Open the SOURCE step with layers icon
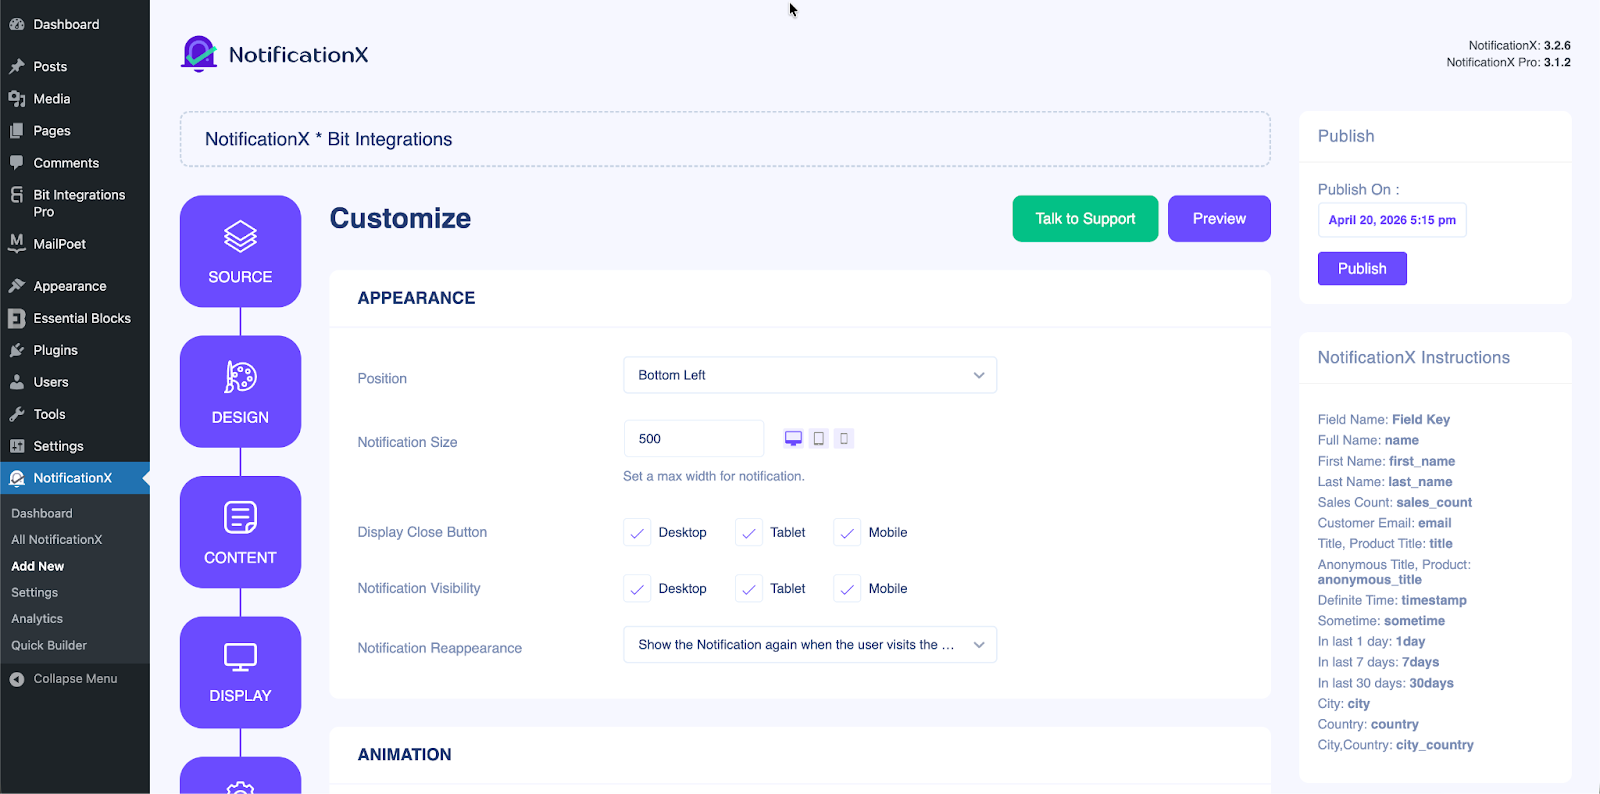The height and width of the screenshot is (794, 1600). click(x=240, y=251)
